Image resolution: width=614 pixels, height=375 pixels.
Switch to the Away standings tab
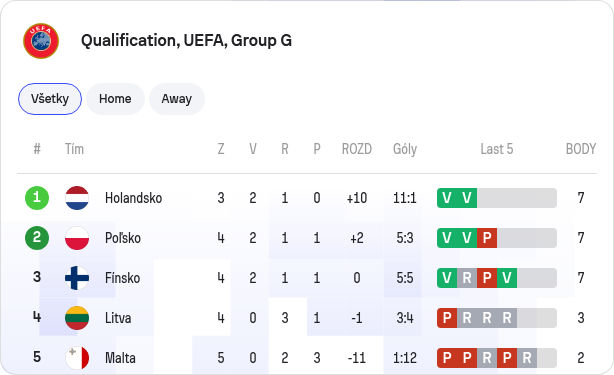point(177,99)
